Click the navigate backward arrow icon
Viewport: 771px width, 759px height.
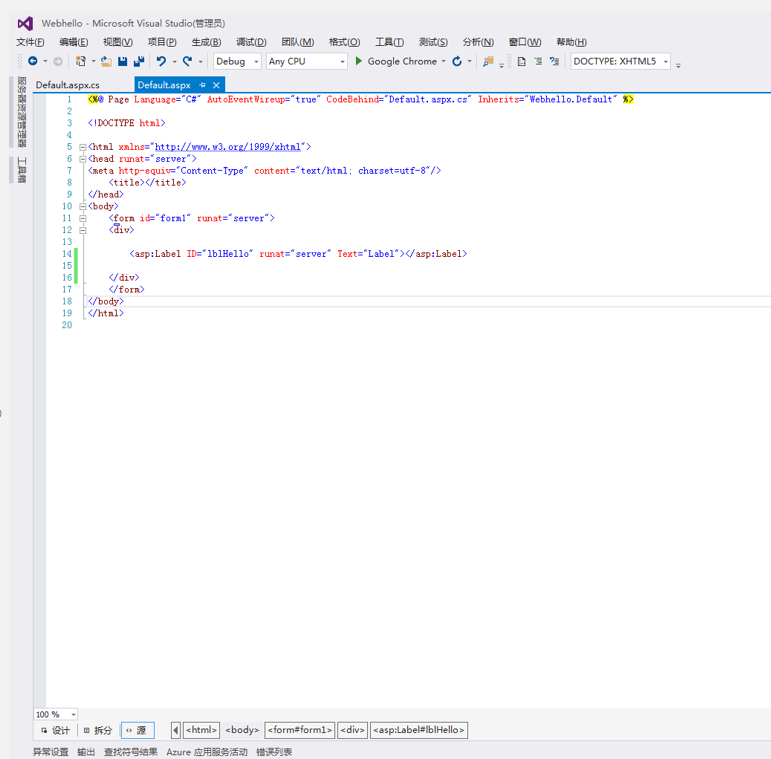[33, 62]
